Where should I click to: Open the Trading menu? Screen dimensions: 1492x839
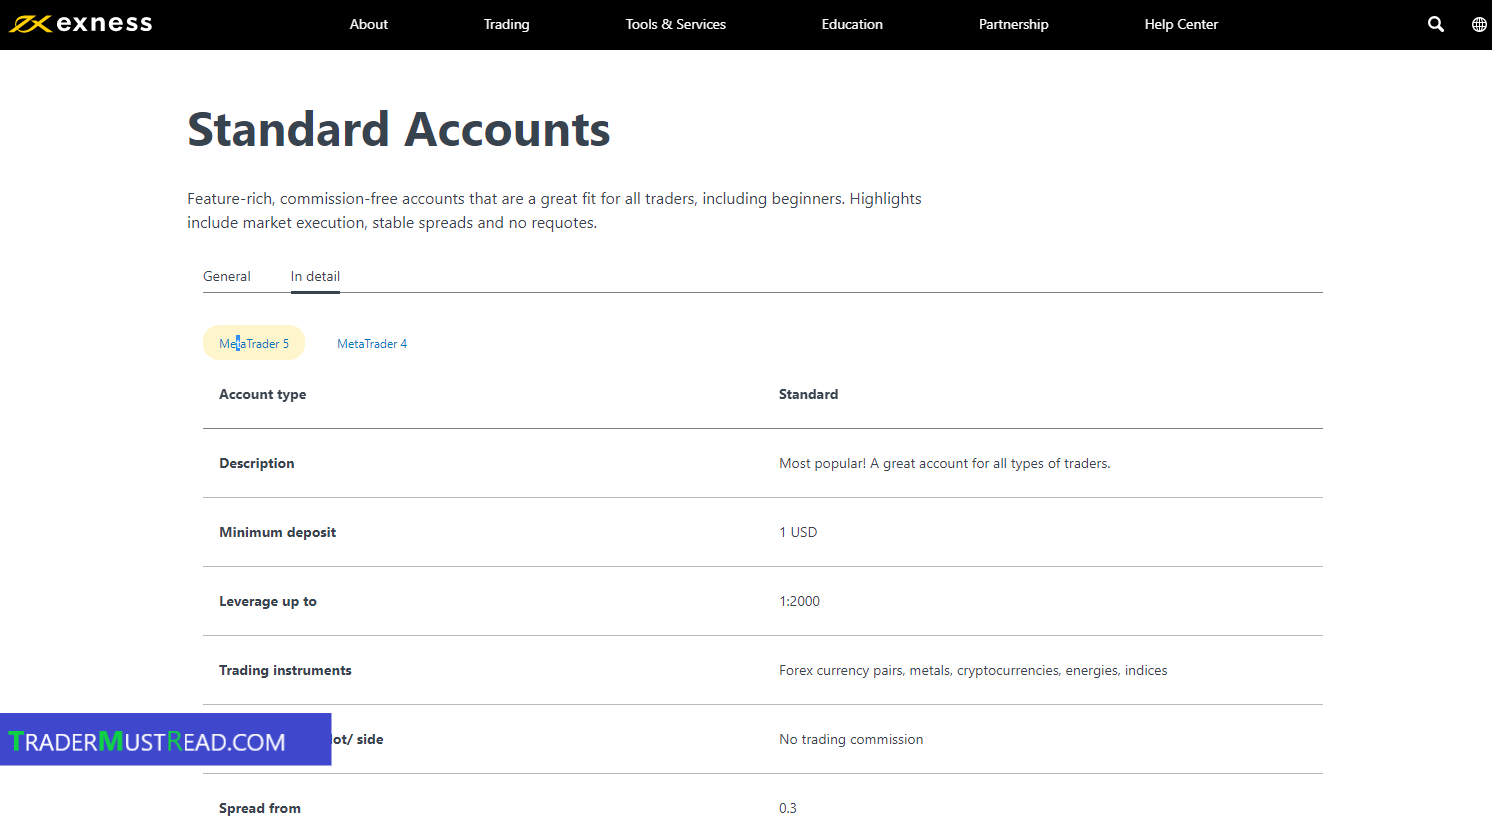coord(507,24)
